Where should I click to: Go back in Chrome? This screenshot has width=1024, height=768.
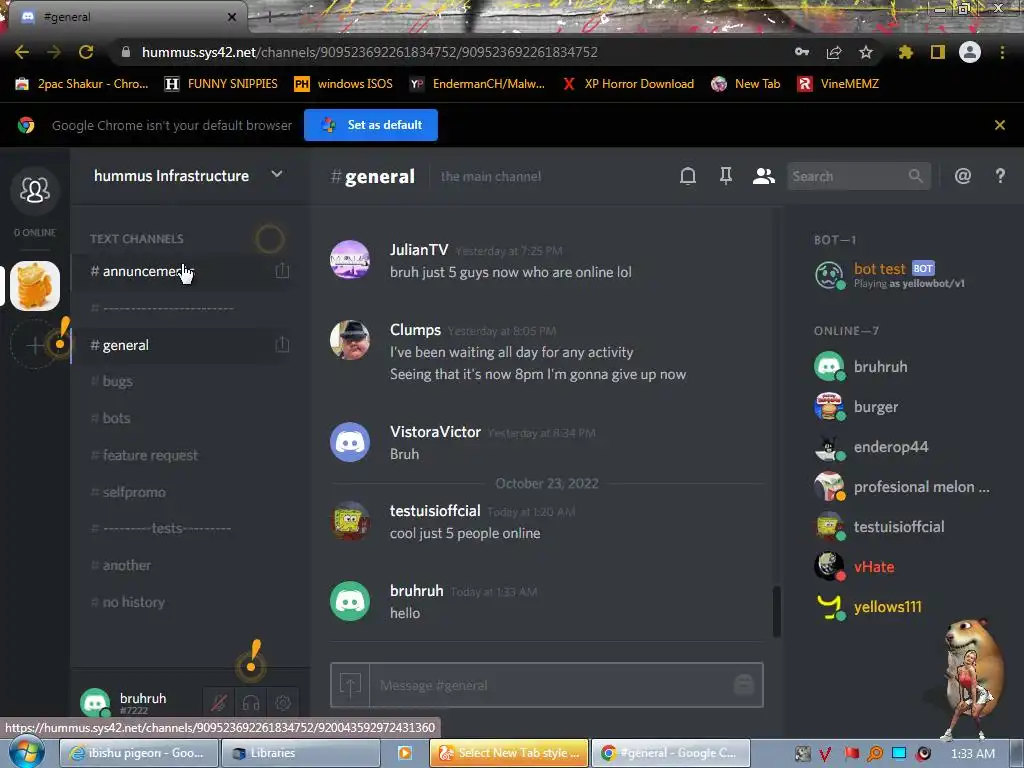point(22,52)
